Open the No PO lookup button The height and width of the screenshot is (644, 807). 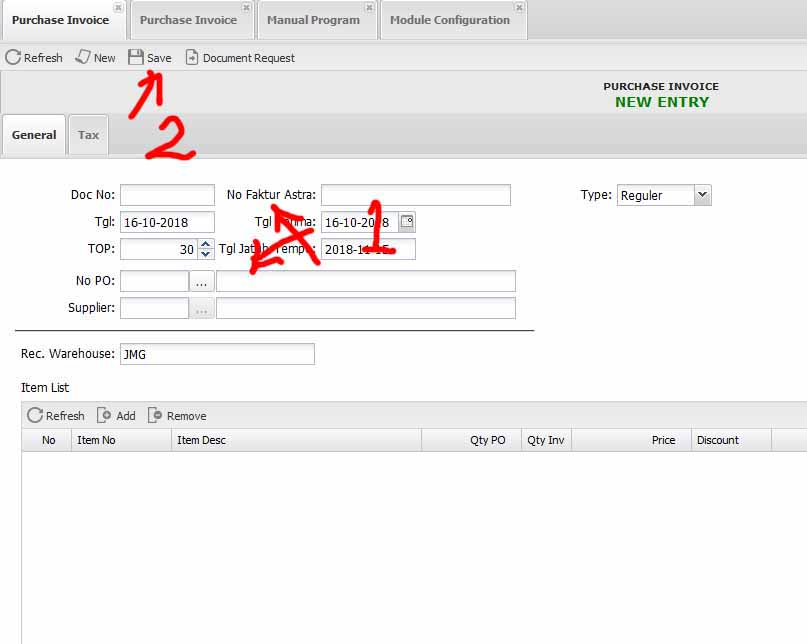tap(202, 282)
